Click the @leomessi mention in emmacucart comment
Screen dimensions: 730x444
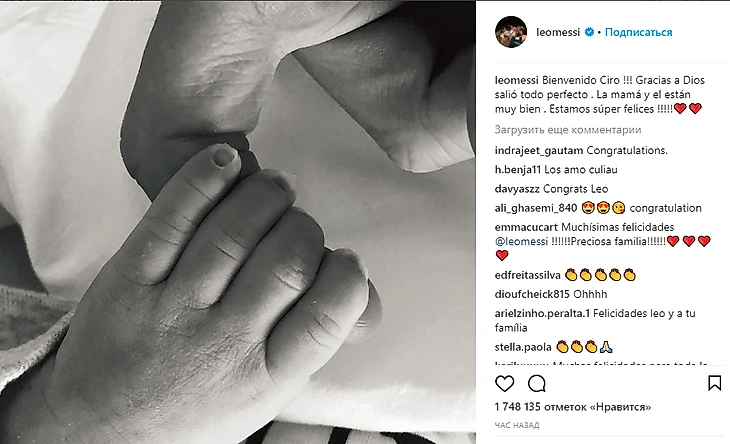point(521,242)
